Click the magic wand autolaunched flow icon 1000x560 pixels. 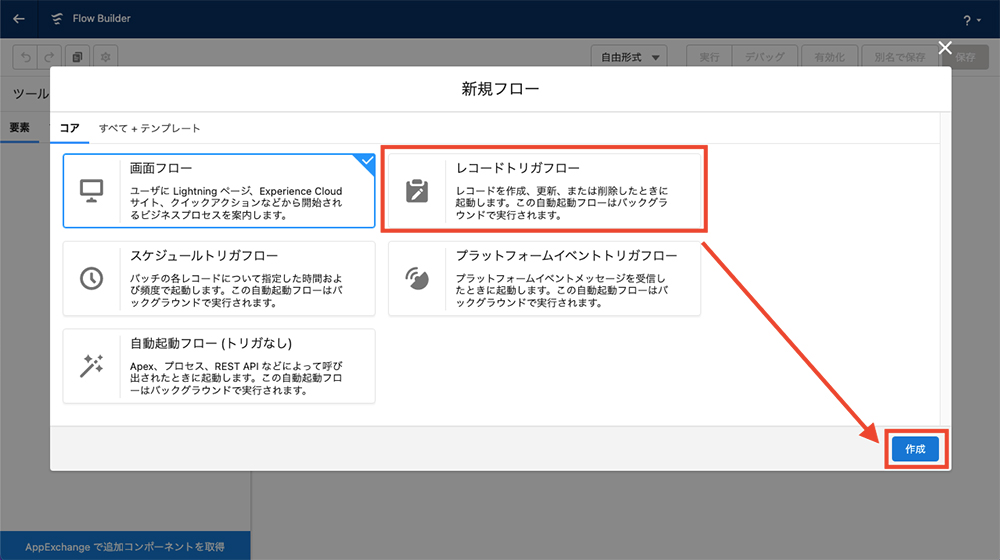pos(91,366)
